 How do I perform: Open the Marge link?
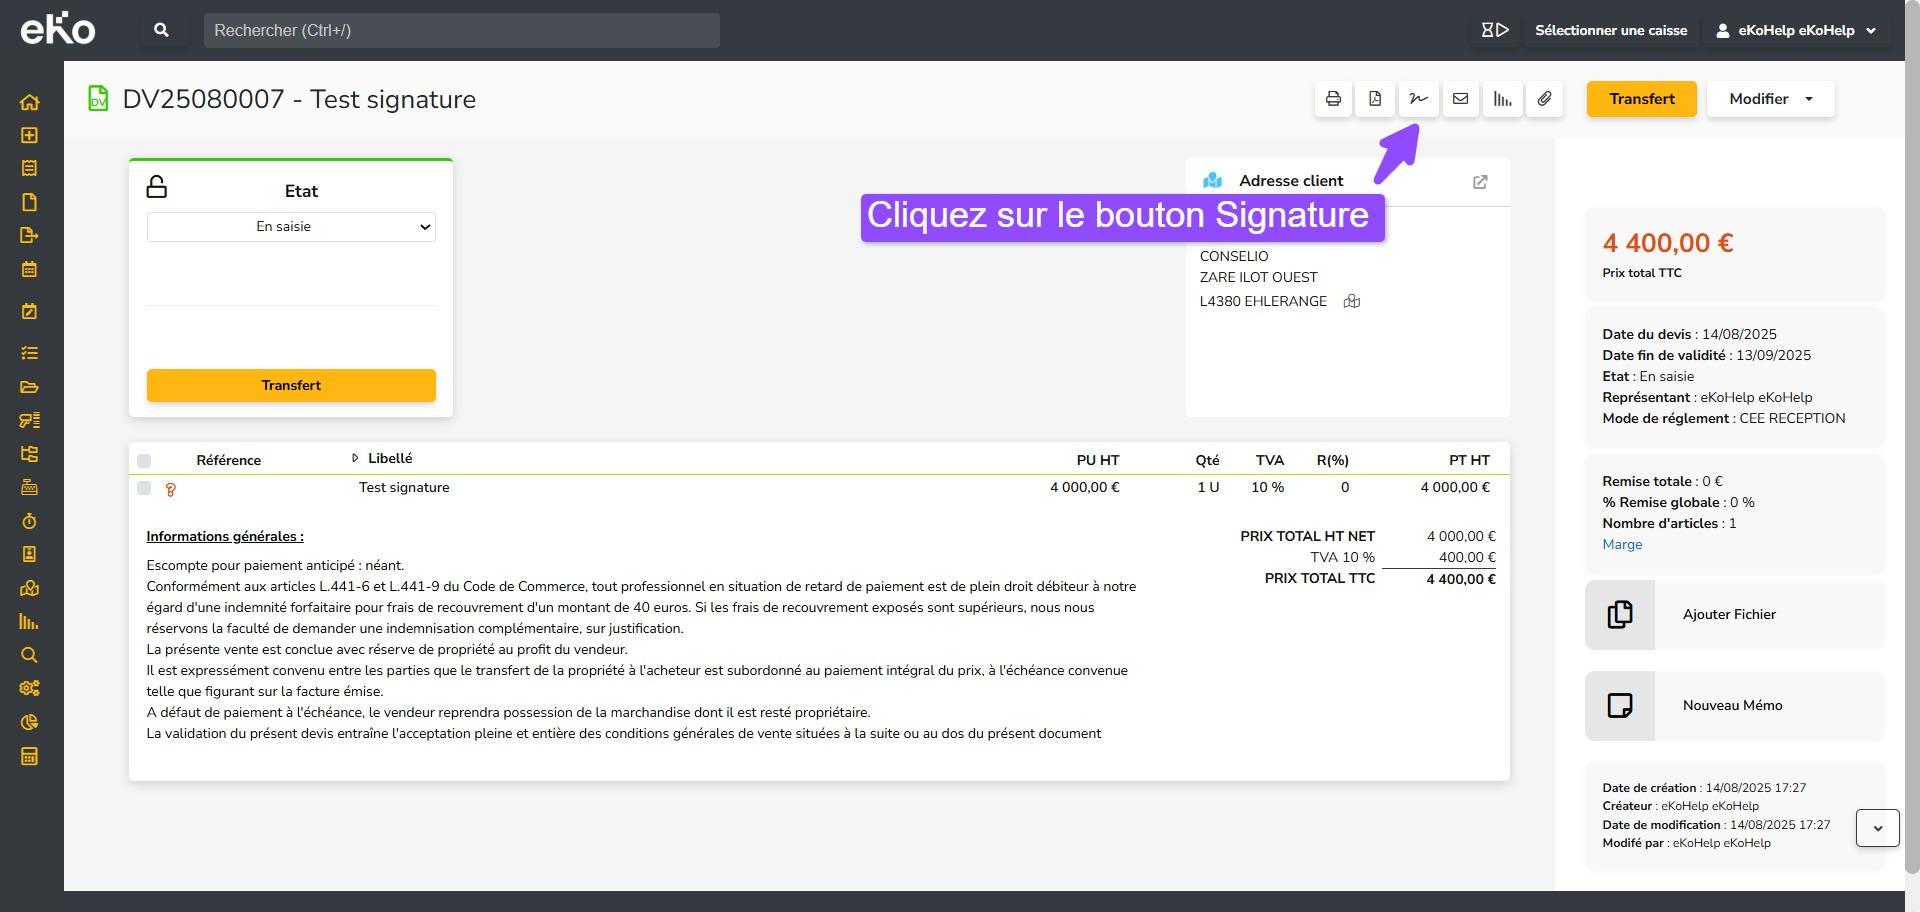pyautogui.click(x=1622, y=545)
